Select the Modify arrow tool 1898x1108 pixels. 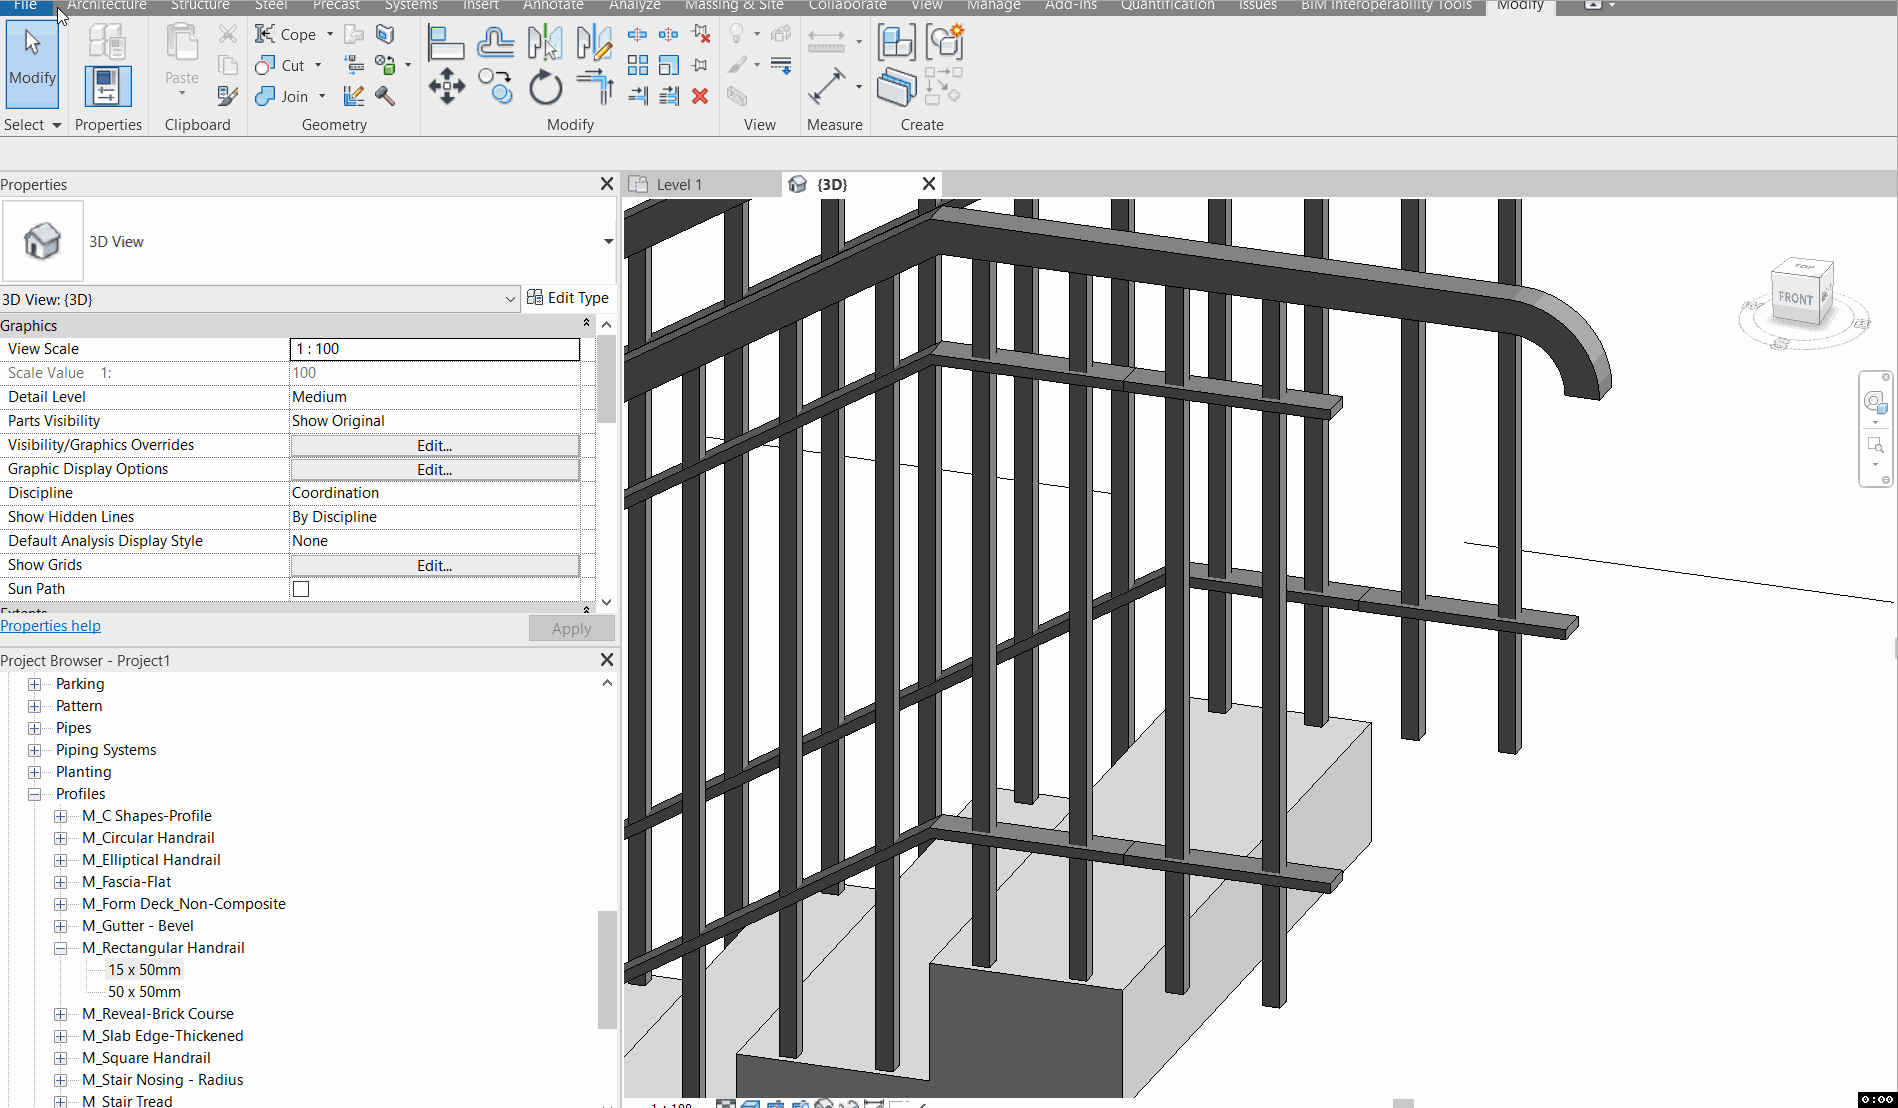(32, 62)
